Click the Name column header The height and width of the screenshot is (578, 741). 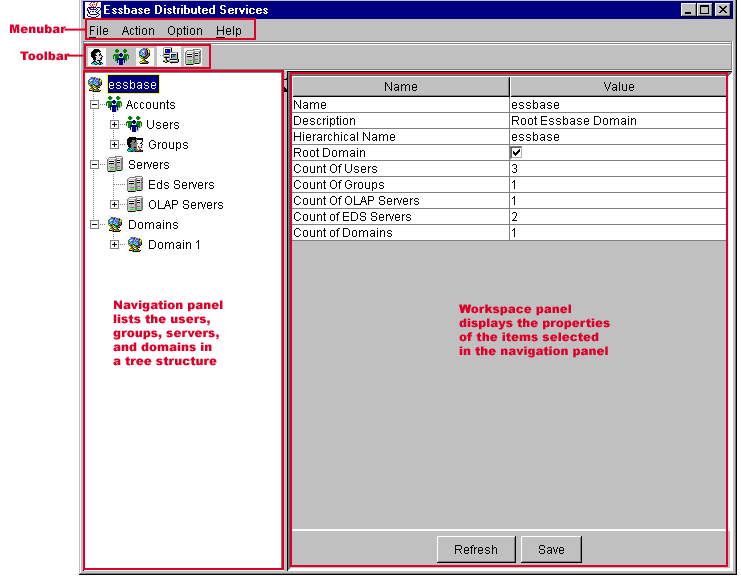(x=401, y=87)
